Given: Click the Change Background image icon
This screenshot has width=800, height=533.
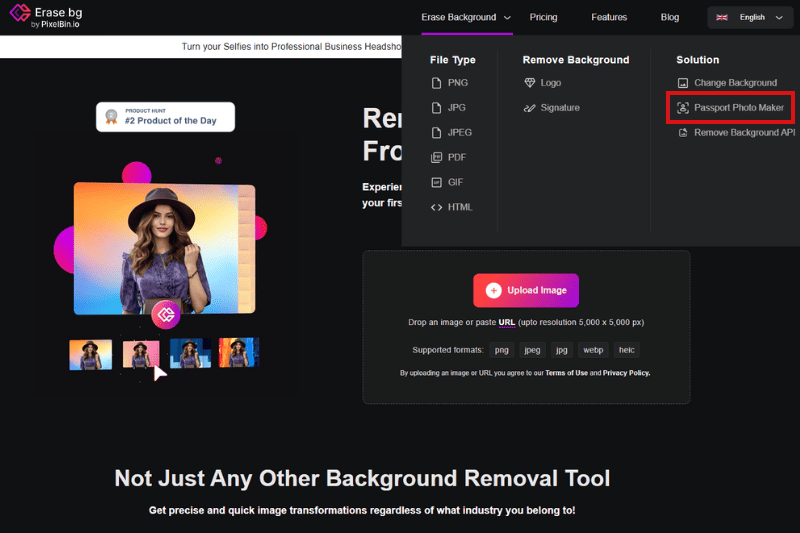Looking at the screenshot, I should coord(683,83).
